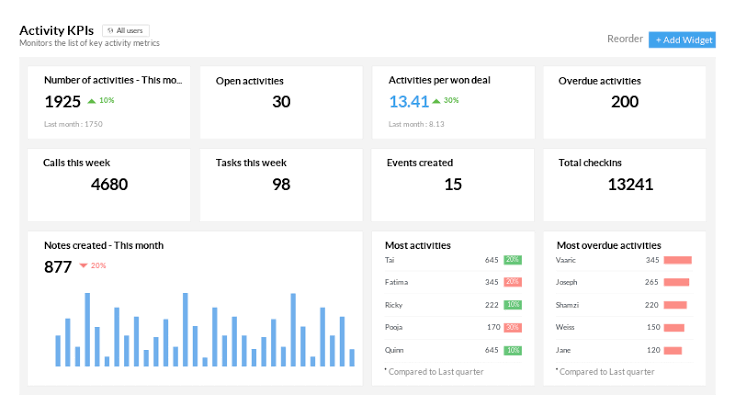Click red down arrow beside 877
Screen dimensions: 735x417
pyautogui.click(x=83, y=266)
